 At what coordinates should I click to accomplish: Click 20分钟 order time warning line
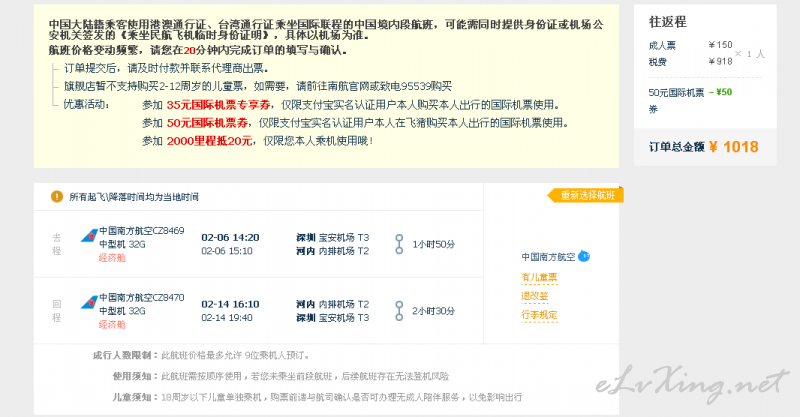198,51
